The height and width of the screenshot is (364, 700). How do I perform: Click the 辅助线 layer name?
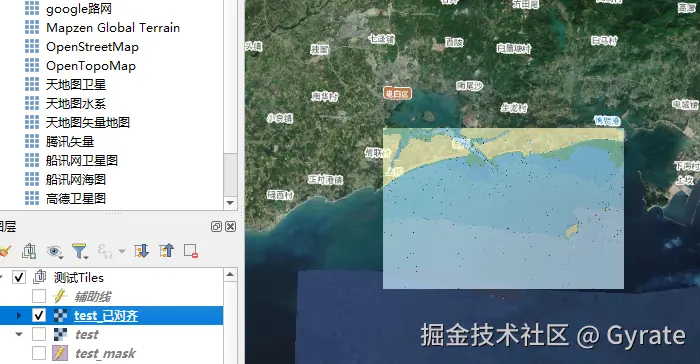tap(93, 297)
